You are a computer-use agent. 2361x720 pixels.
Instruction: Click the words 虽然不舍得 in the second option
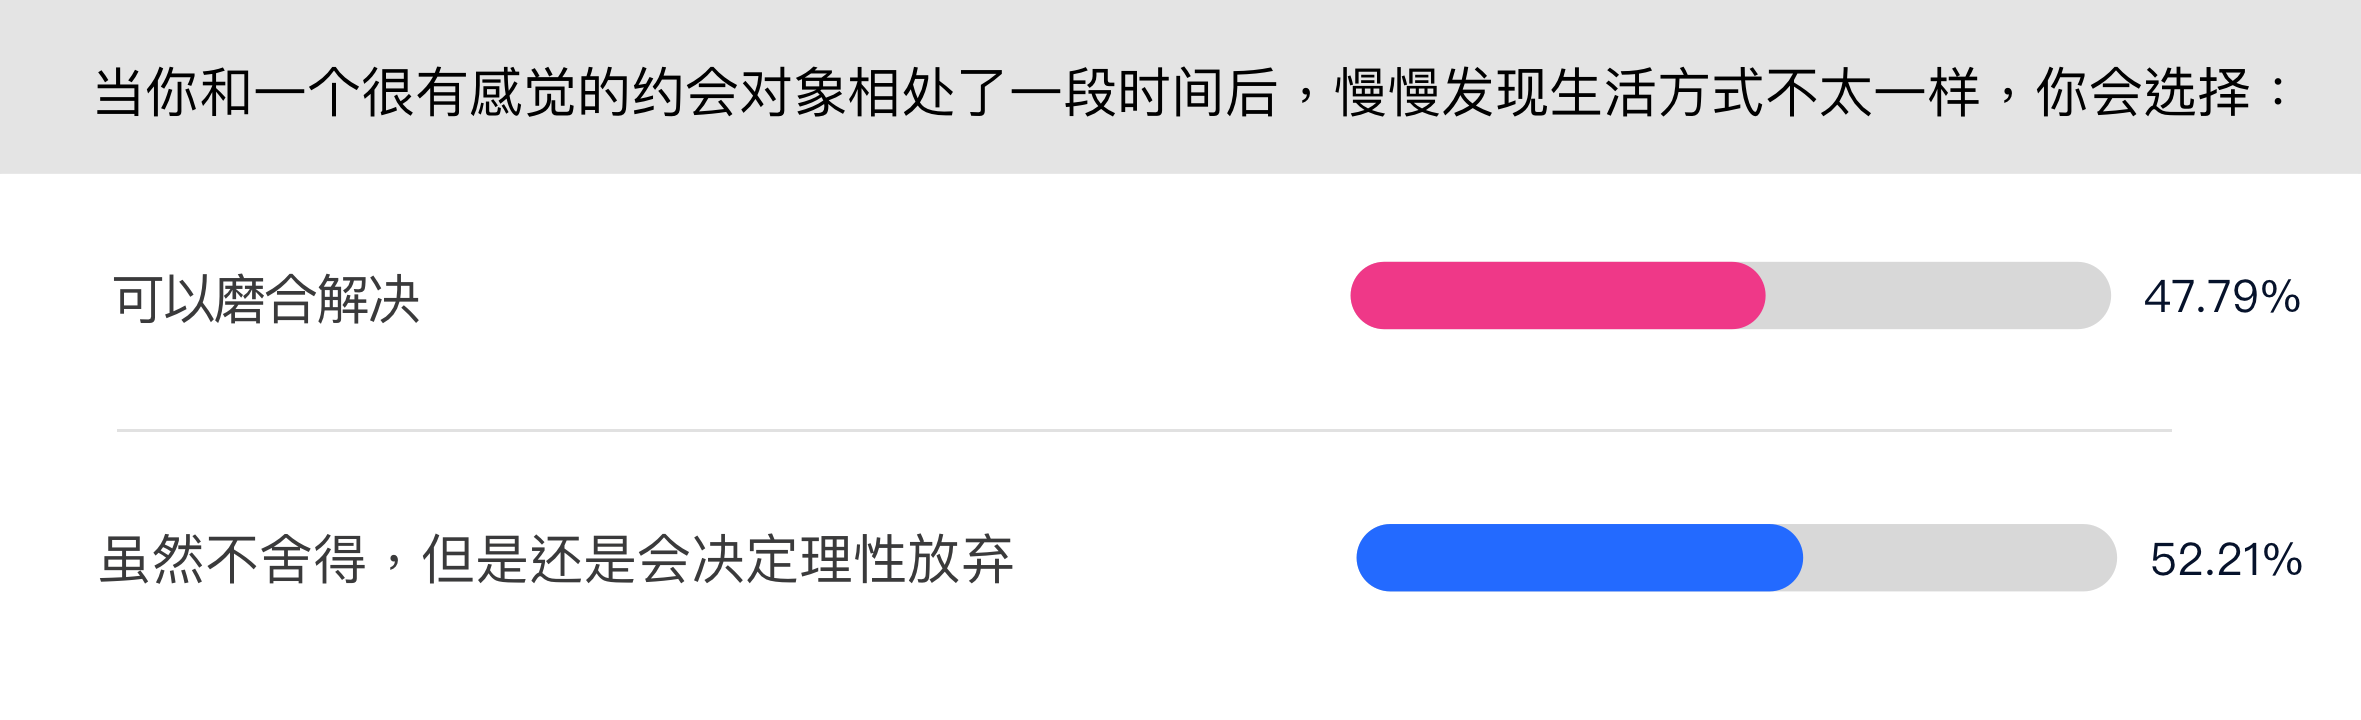tap(233, 559)
